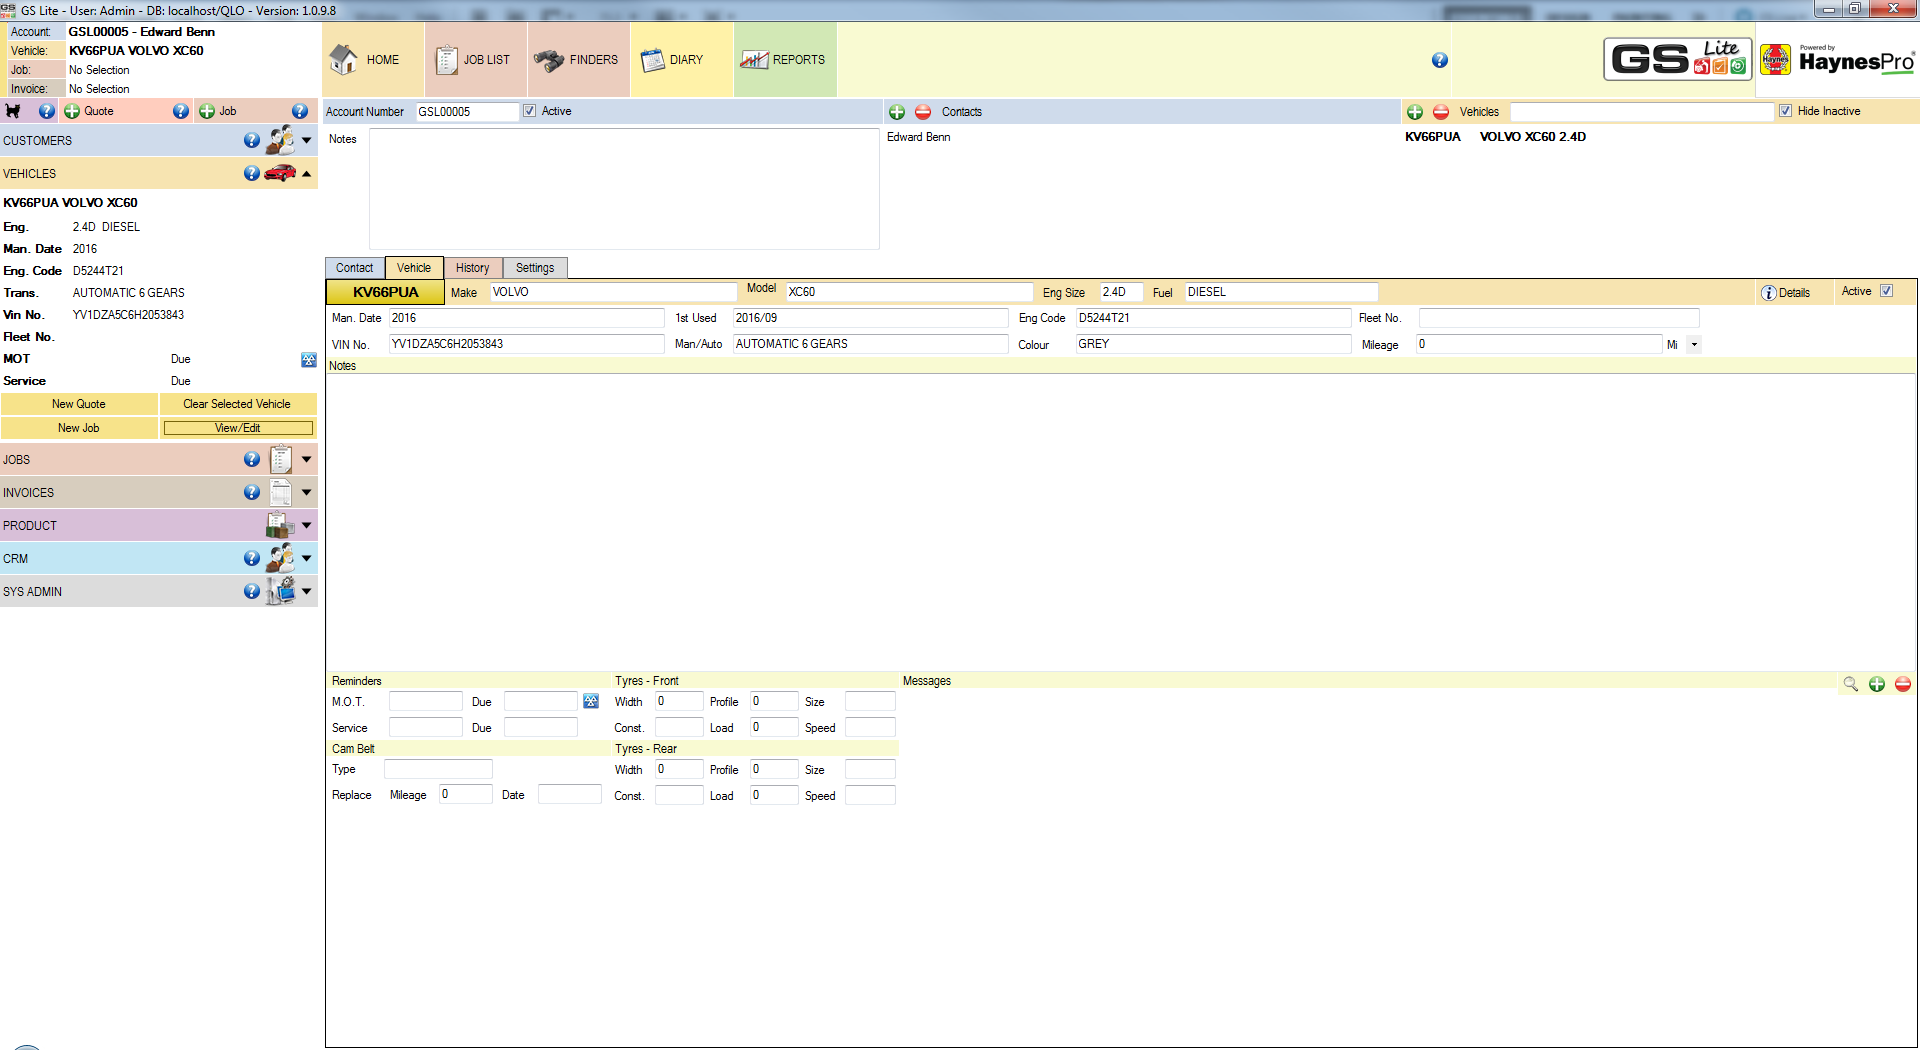The height and width of the screenshot is (1050, 1920).
Task: Click the GS Lite logo
Action: point(1678,60)
